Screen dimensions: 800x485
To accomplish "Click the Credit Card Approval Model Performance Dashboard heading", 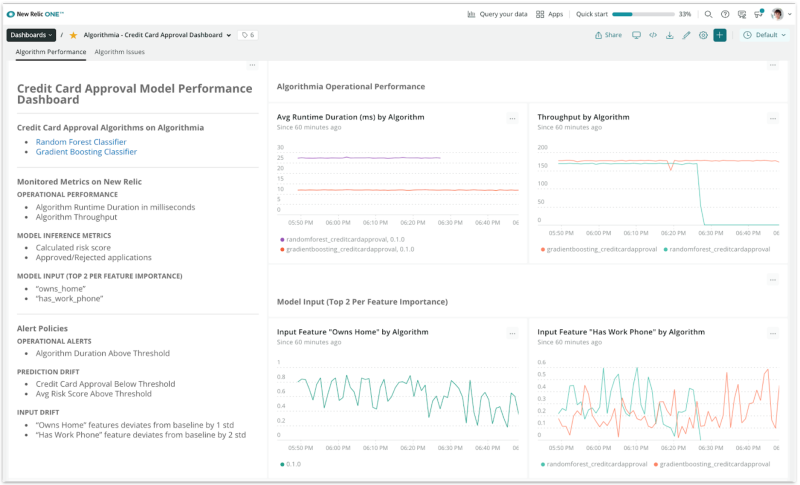I will (135, 94).
